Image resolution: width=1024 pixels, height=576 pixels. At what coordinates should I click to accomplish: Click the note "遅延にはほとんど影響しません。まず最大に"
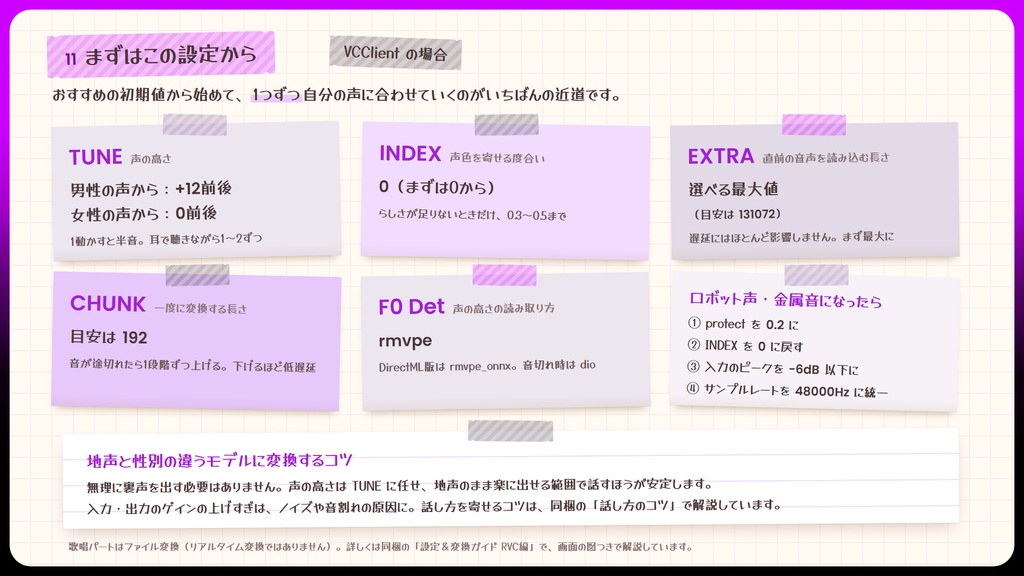point(791,237)
